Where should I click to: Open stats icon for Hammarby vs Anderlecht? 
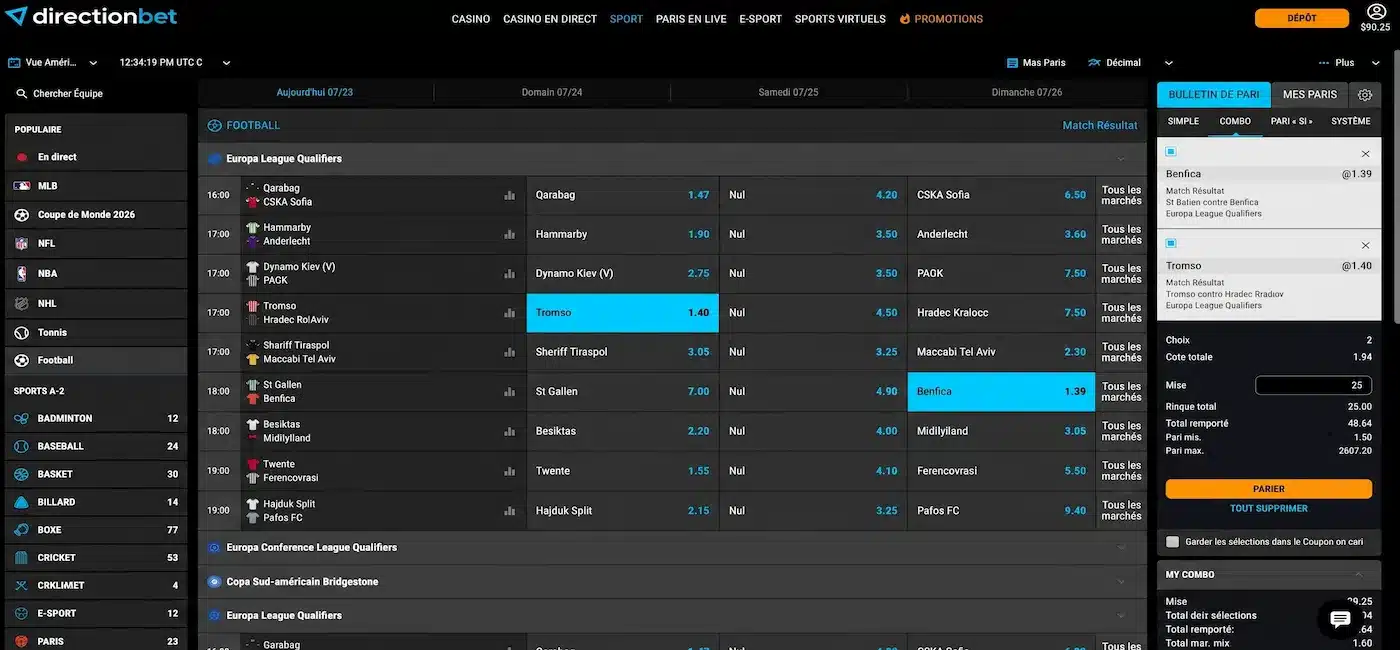pos(510,234)
